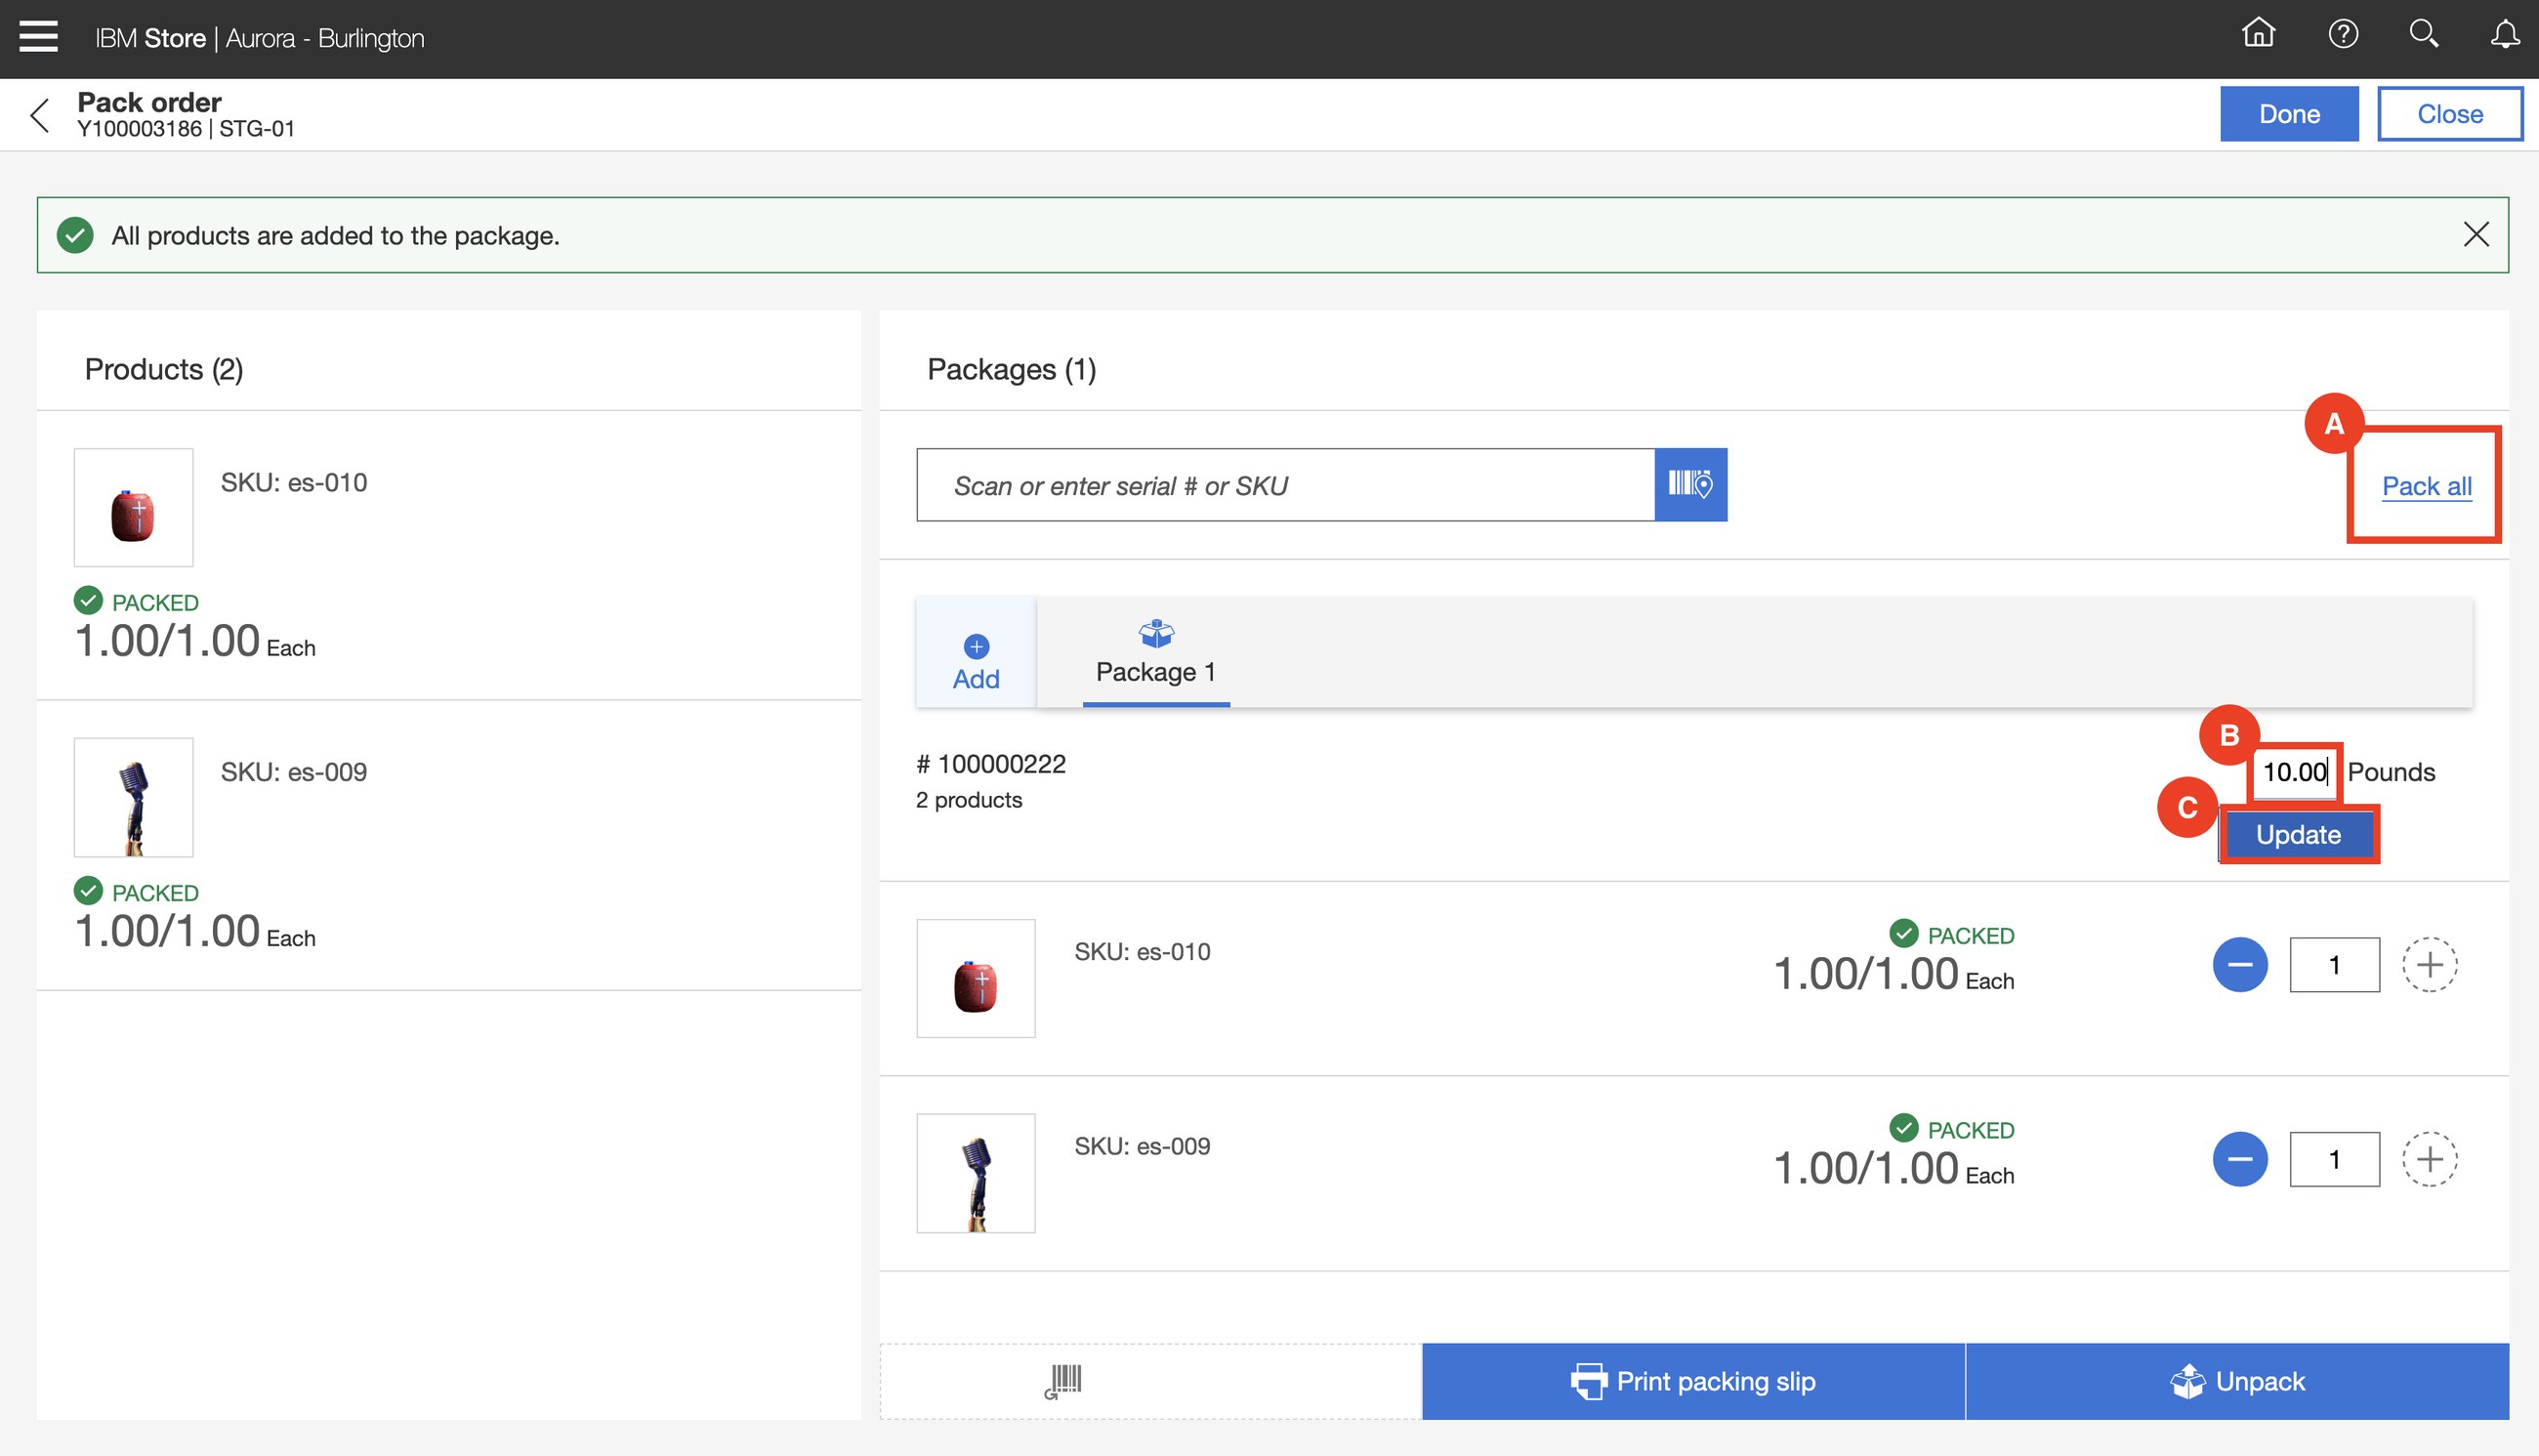Go back using the left arrow

[x=40, y=115]
